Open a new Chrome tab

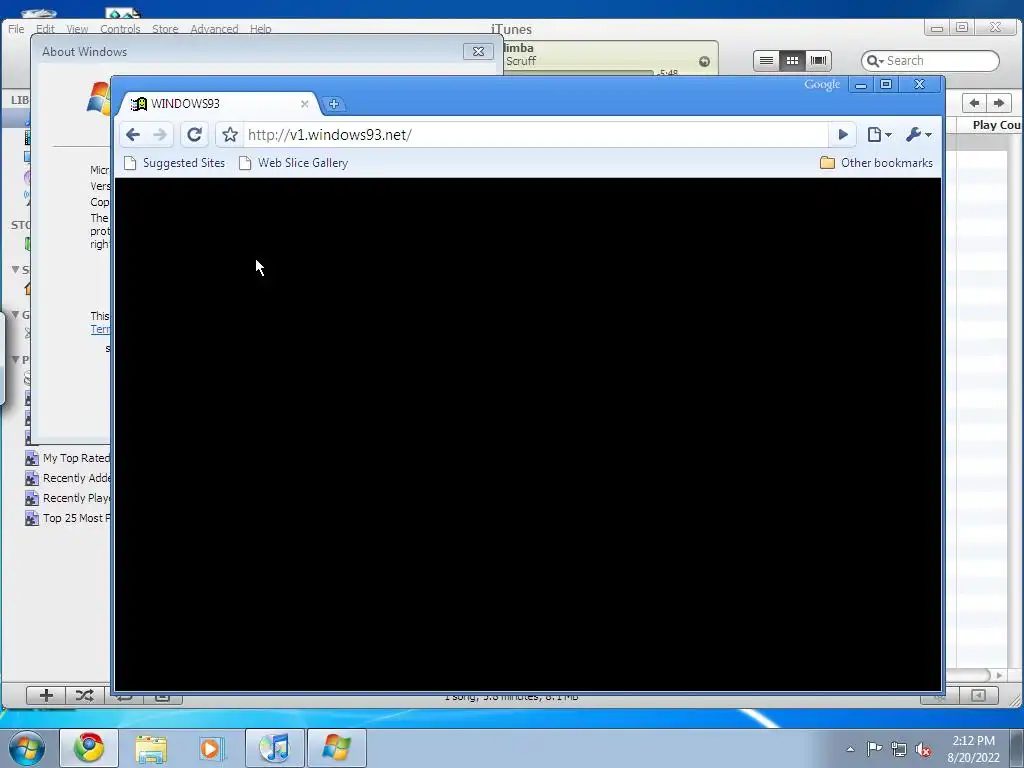(334, 104)
